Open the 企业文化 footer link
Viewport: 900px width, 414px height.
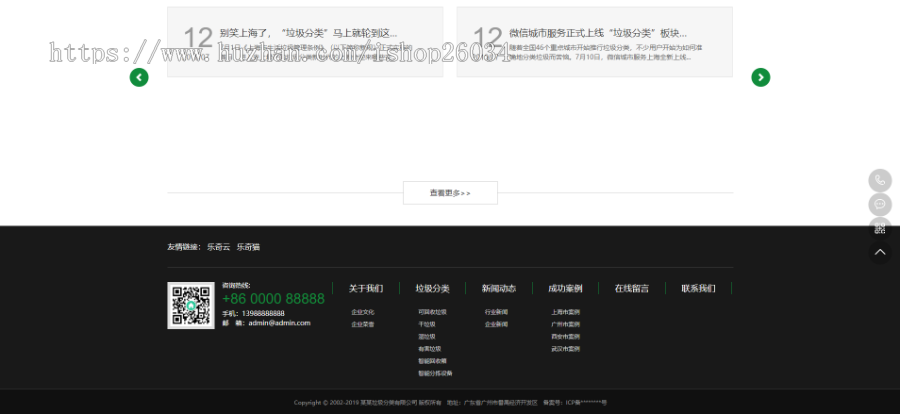pos(363,312)
